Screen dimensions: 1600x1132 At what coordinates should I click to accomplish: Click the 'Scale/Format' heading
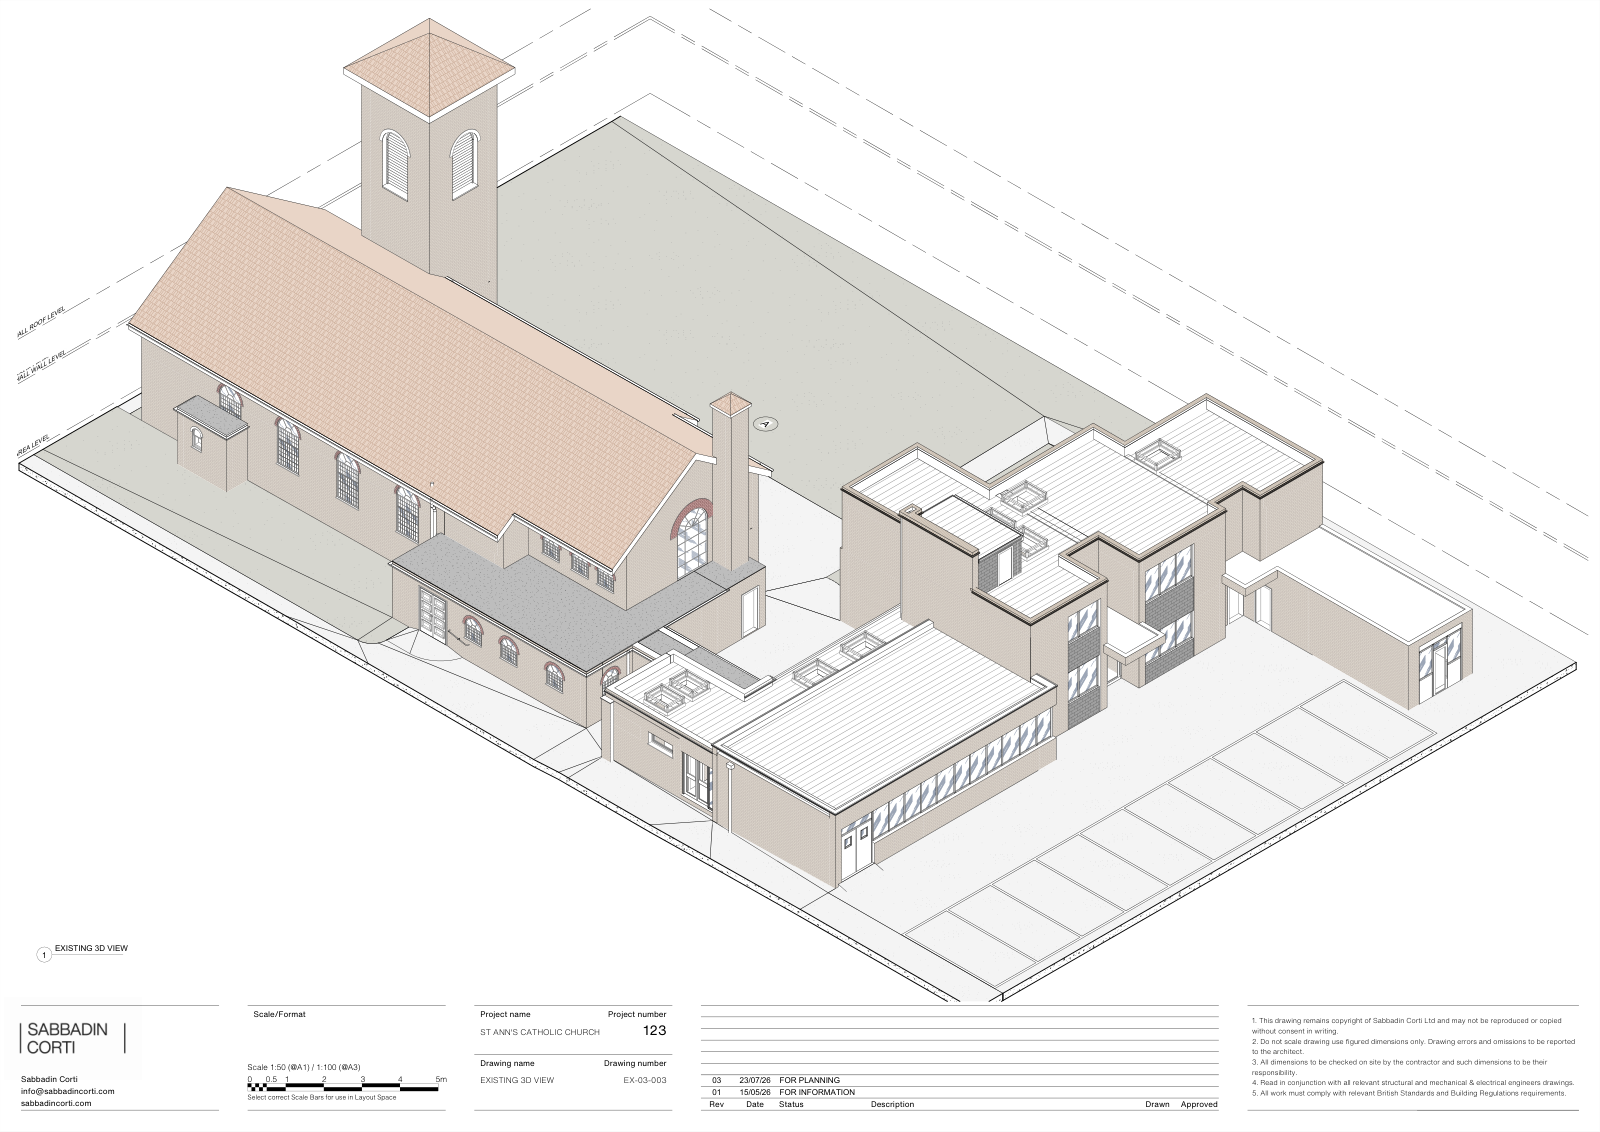tap(280, 1014)
